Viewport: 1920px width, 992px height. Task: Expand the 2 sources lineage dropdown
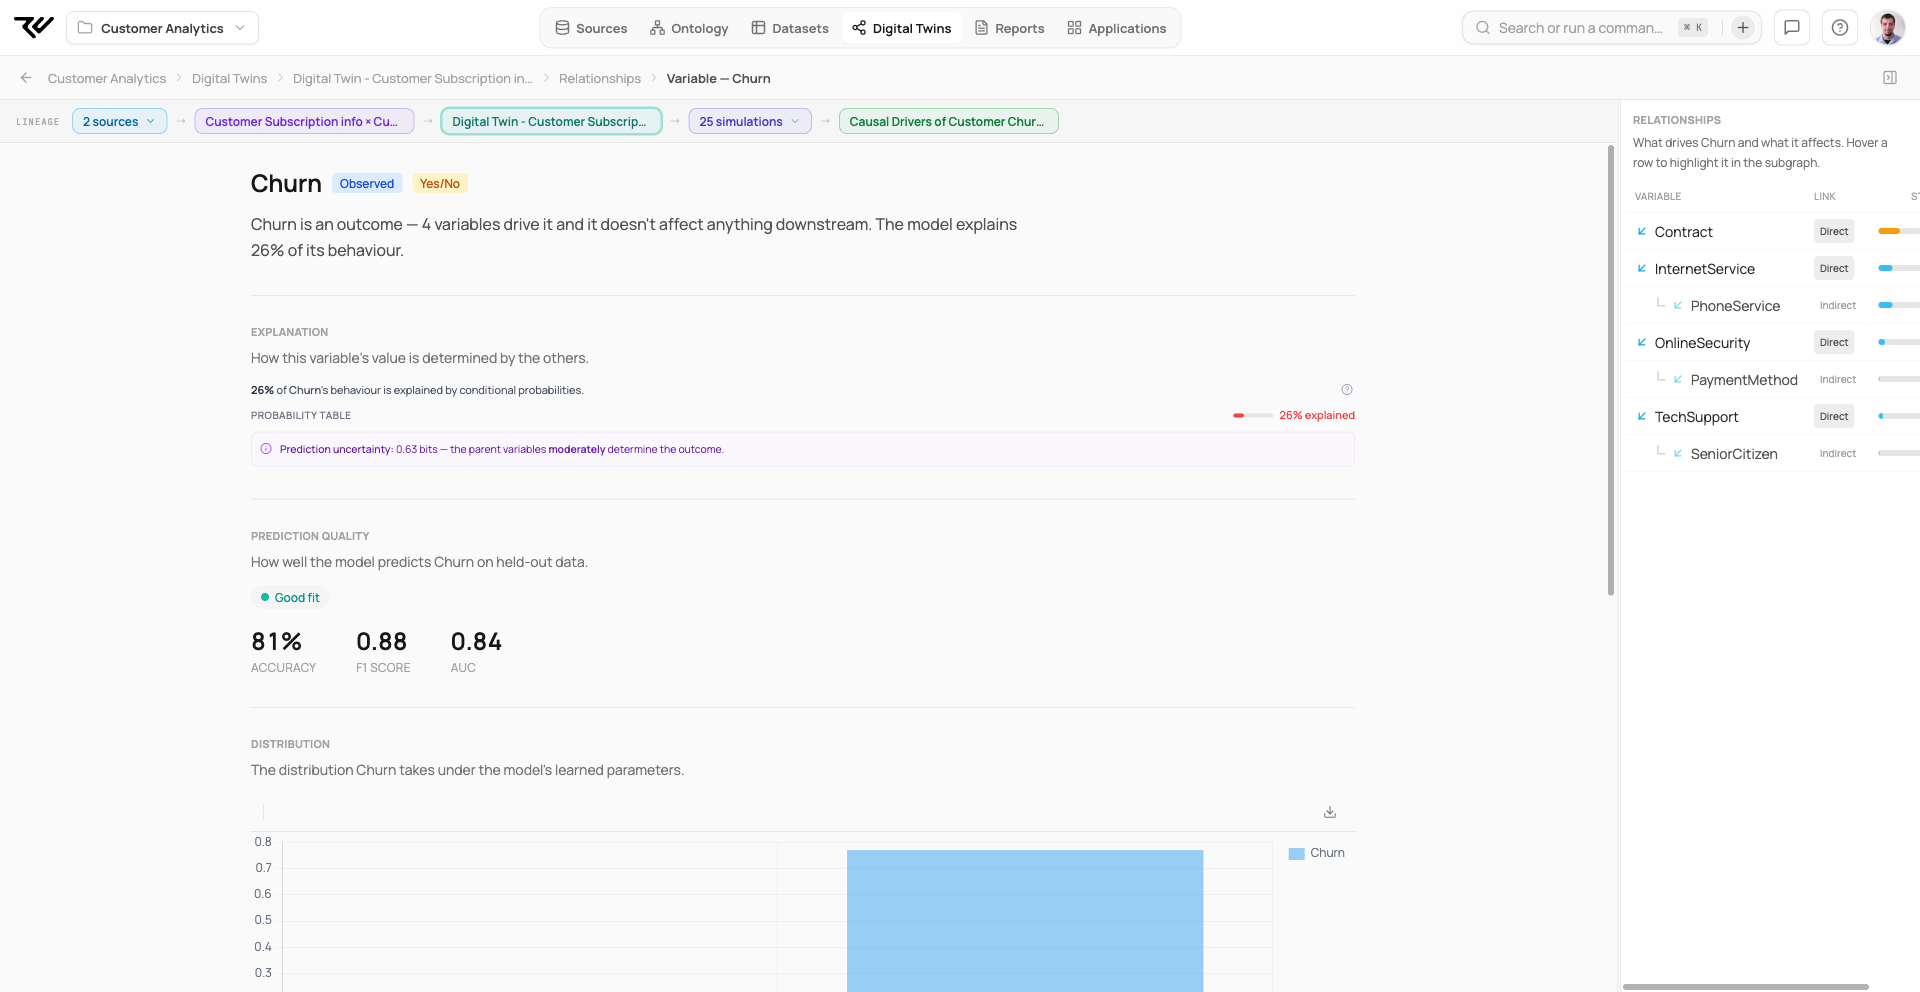(120, 121)
